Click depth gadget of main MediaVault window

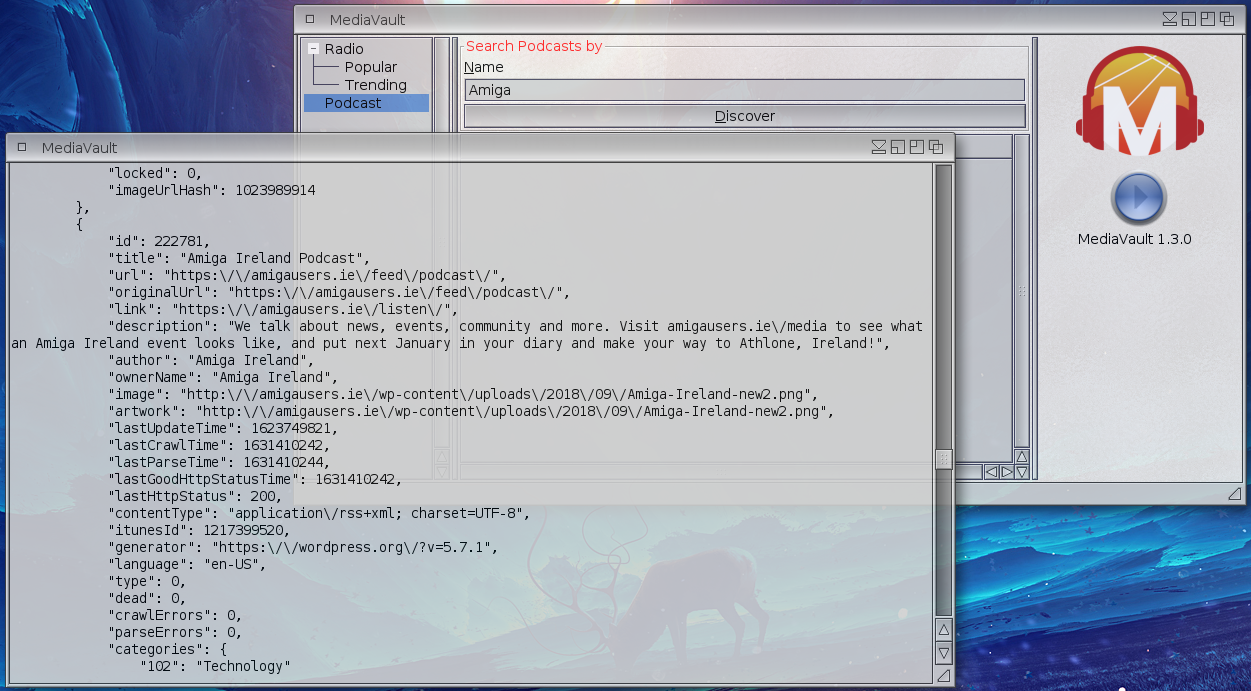point(1226,19)
